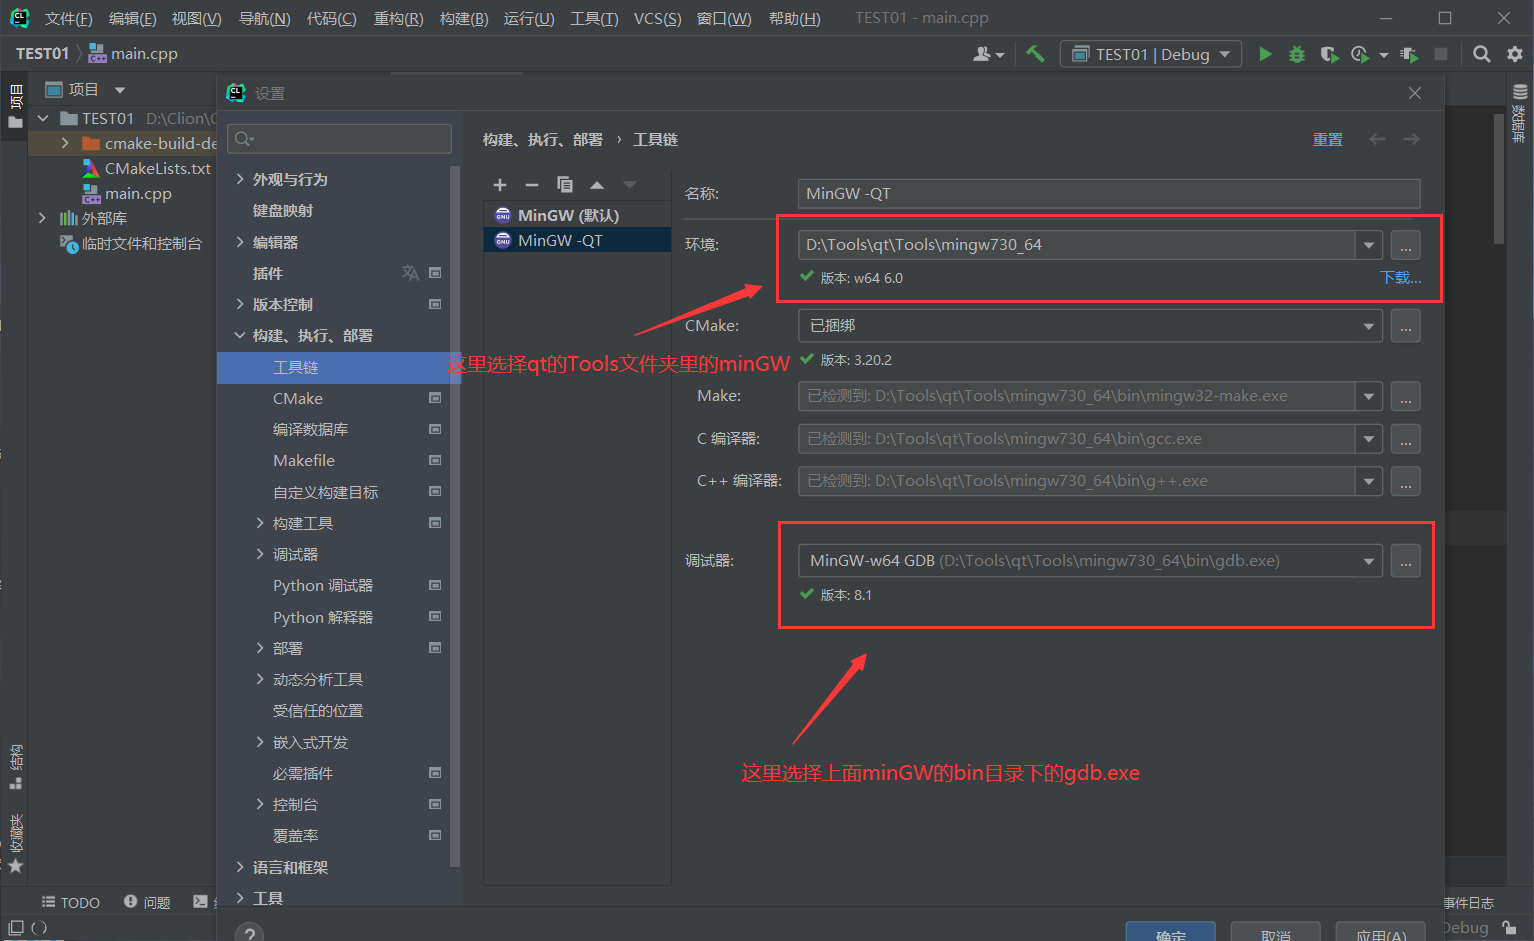Add a new toolchain with the plus icon
This screenshot has width=1534, height=941.
click(x=499, y=184)
